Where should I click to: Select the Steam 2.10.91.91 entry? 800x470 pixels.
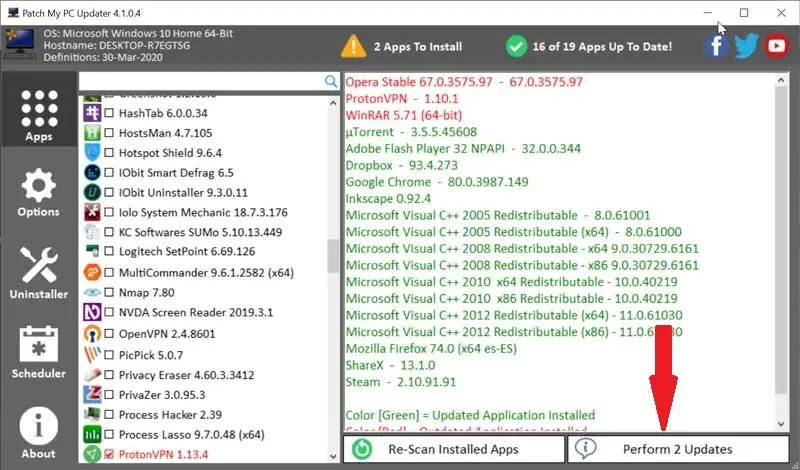click(401, 382)
